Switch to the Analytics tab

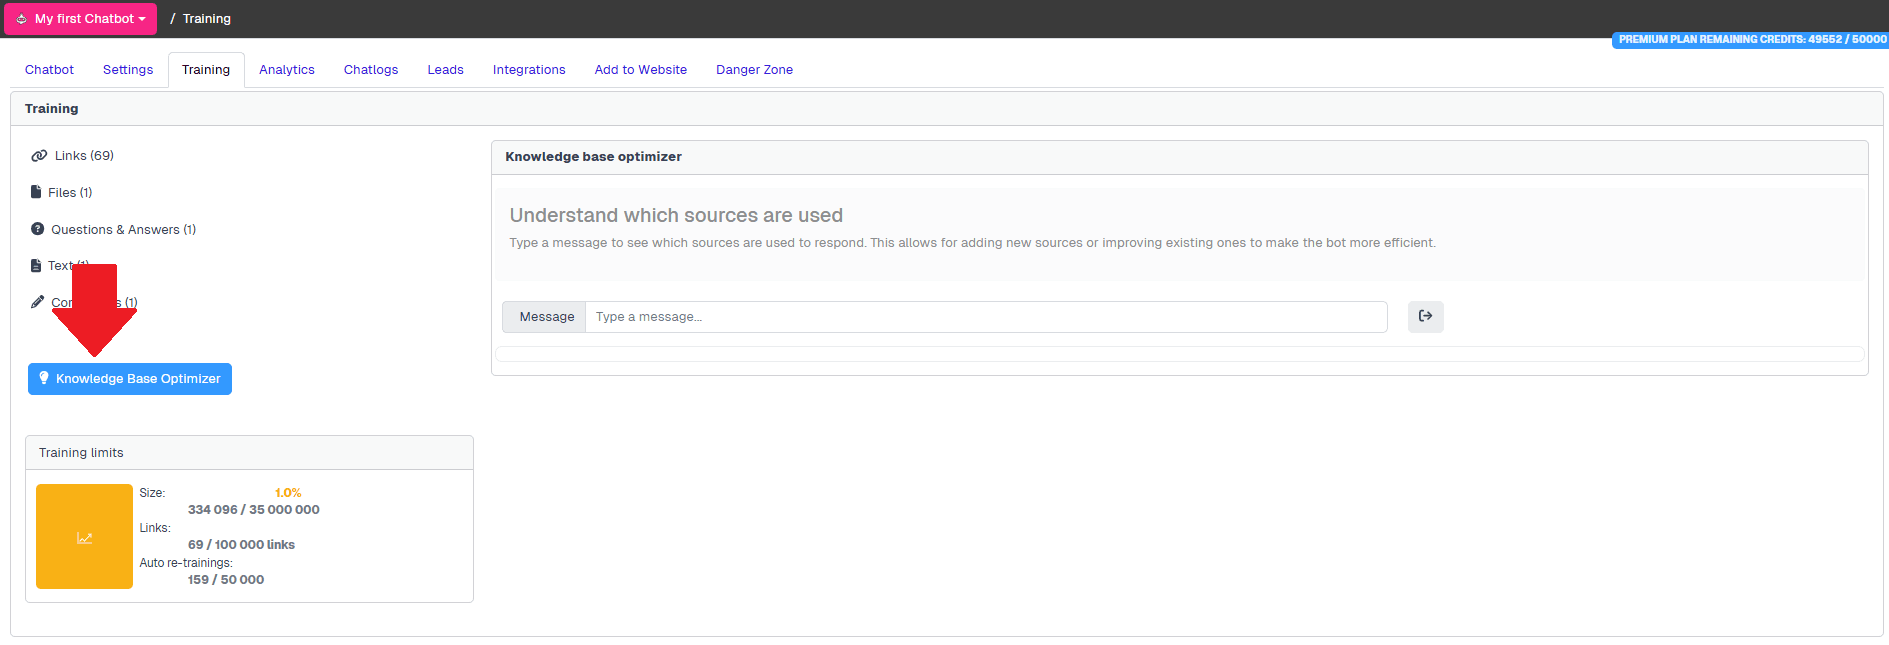tap(286, 70)
